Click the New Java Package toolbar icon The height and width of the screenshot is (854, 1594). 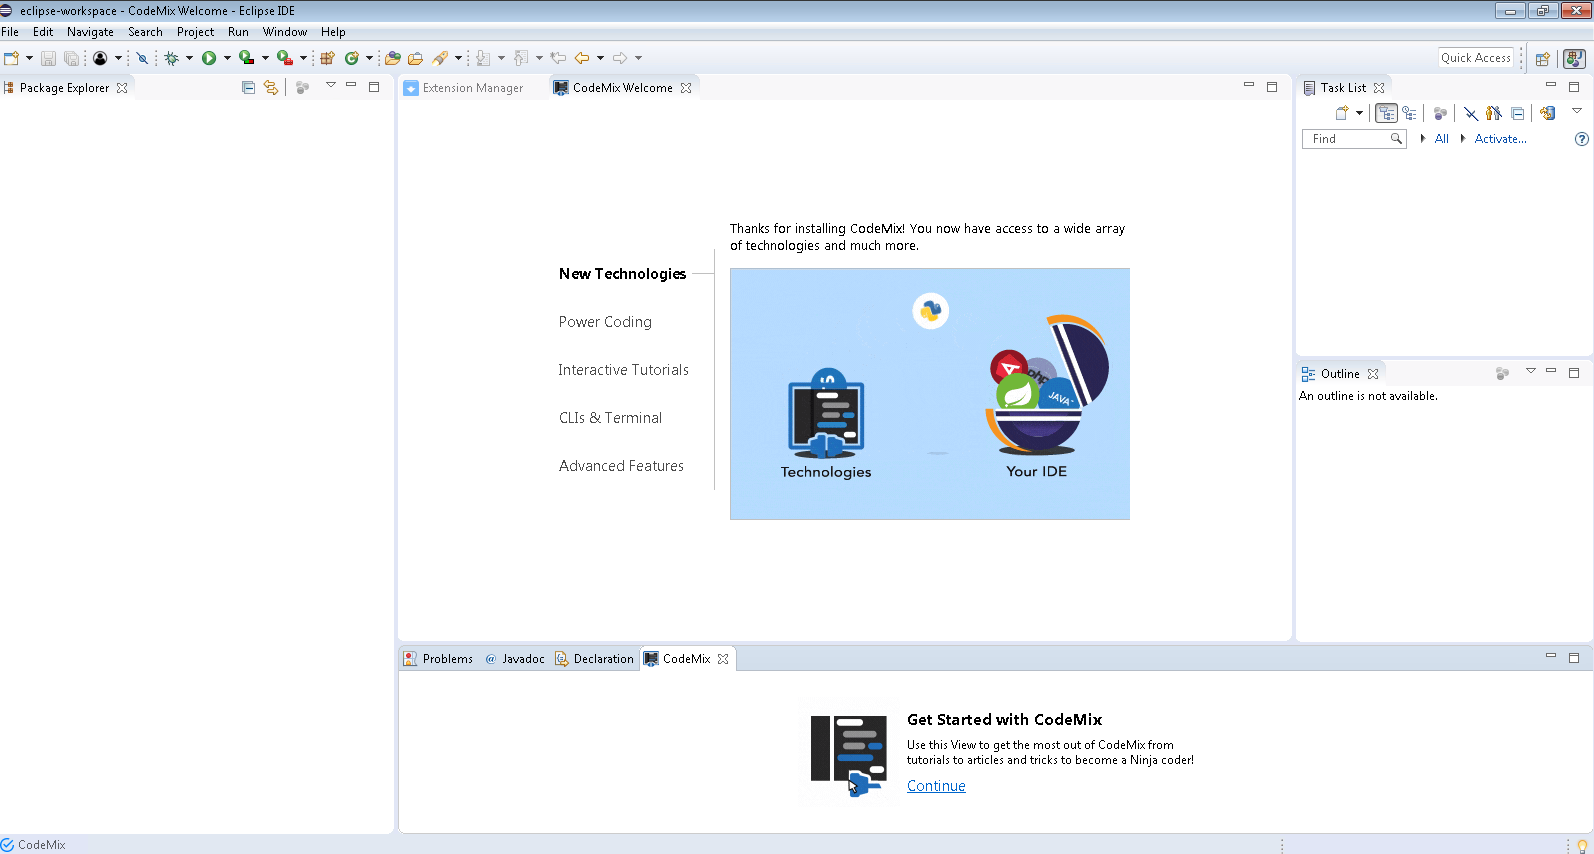327,58
